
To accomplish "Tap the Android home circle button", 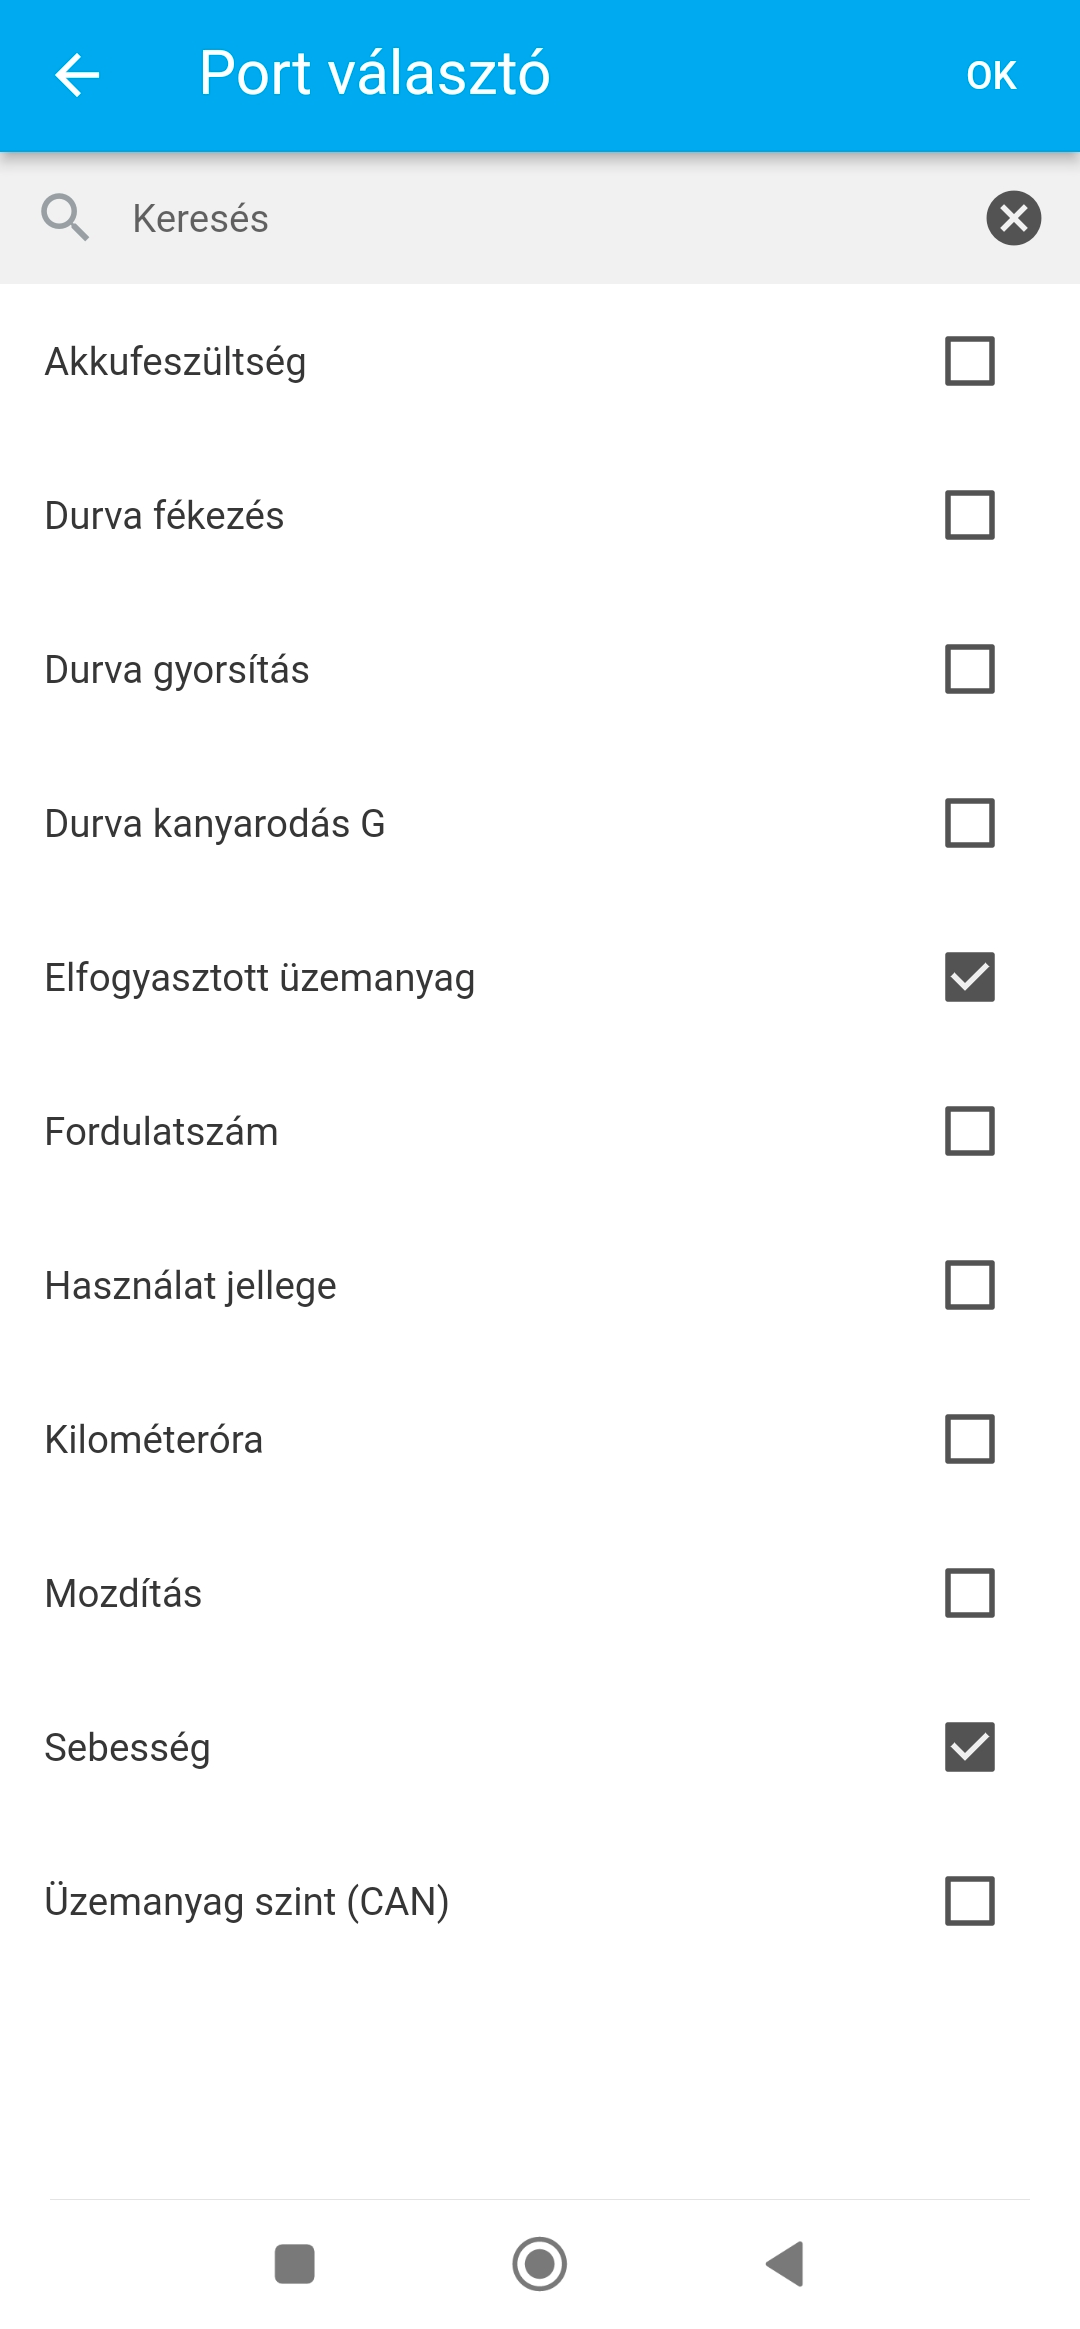I will (x=540, y=2263).
